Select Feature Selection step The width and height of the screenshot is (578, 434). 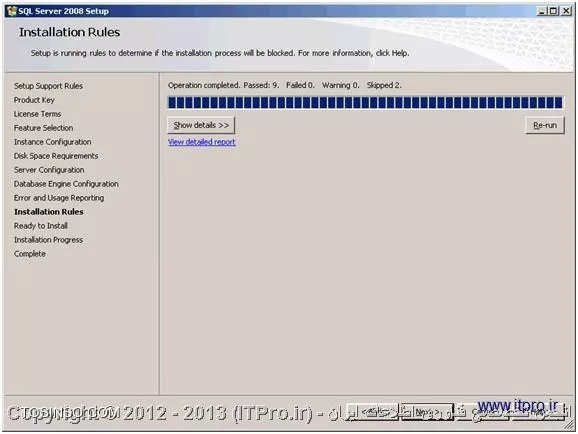click(43, 128)
